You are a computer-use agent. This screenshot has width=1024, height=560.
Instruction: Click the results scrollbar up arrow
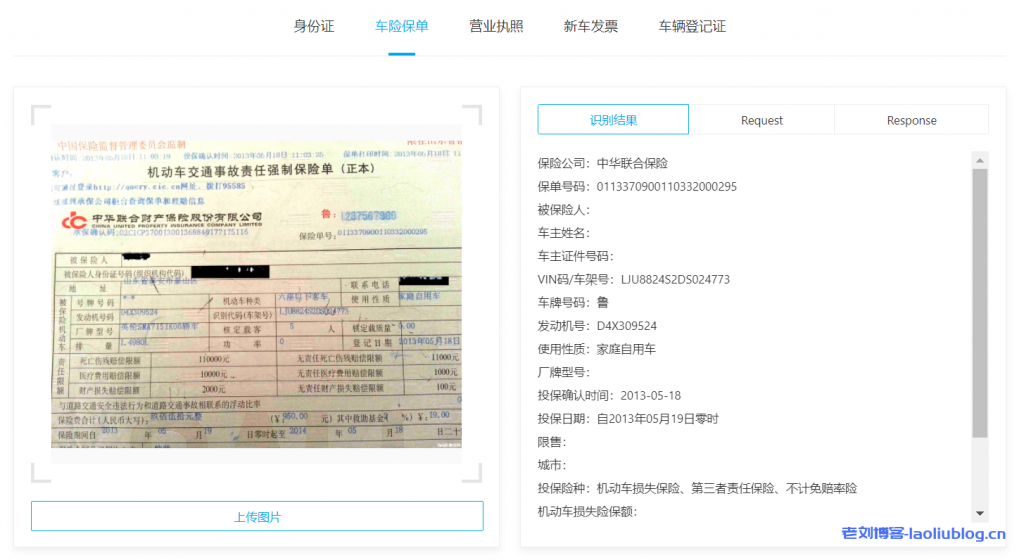click(x=980, y=160)
